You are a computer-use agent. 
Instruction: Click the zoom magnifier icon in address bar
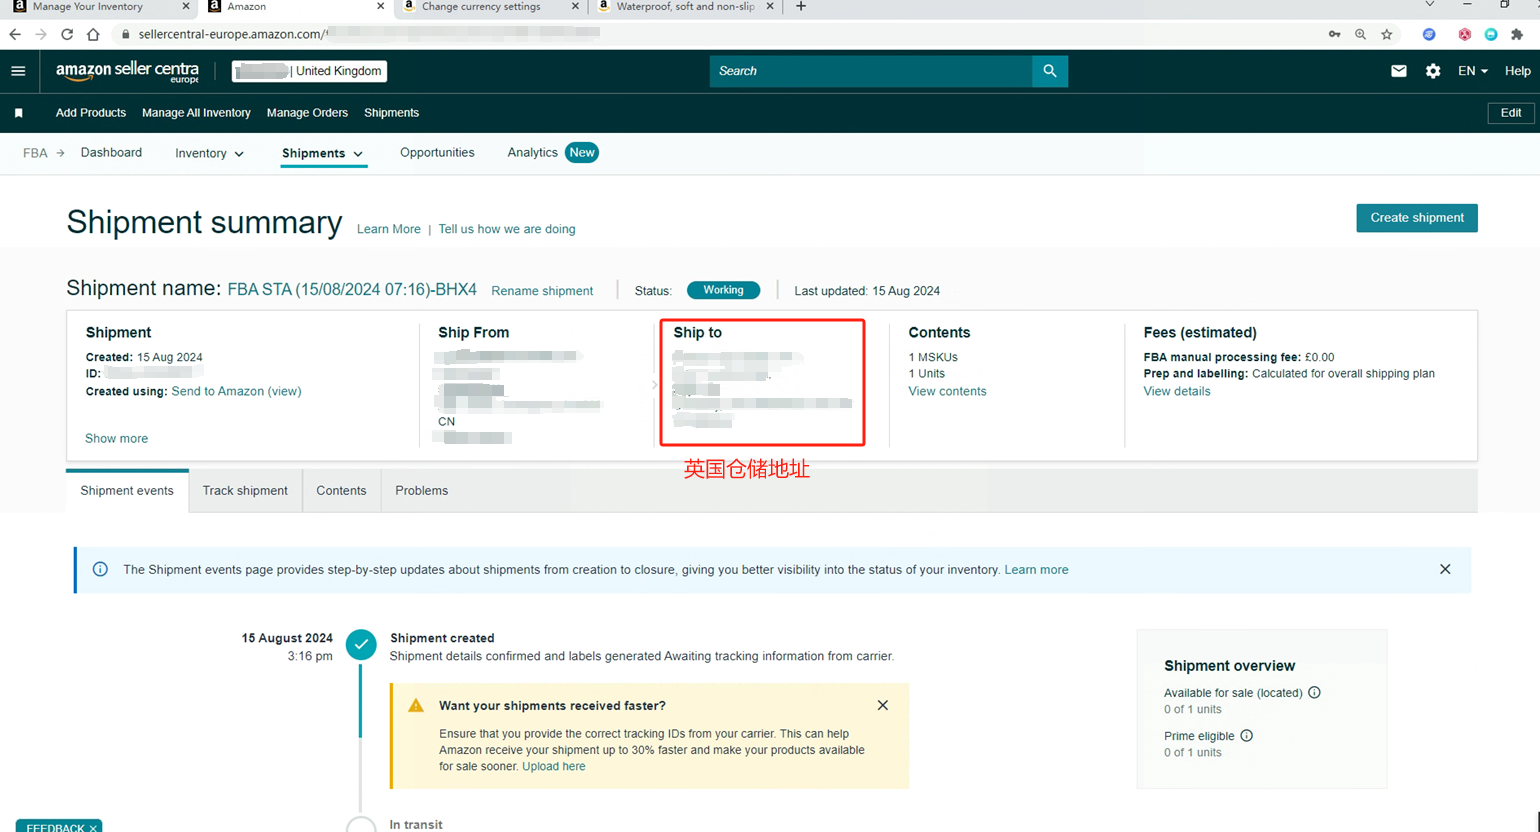[1361, 34]
